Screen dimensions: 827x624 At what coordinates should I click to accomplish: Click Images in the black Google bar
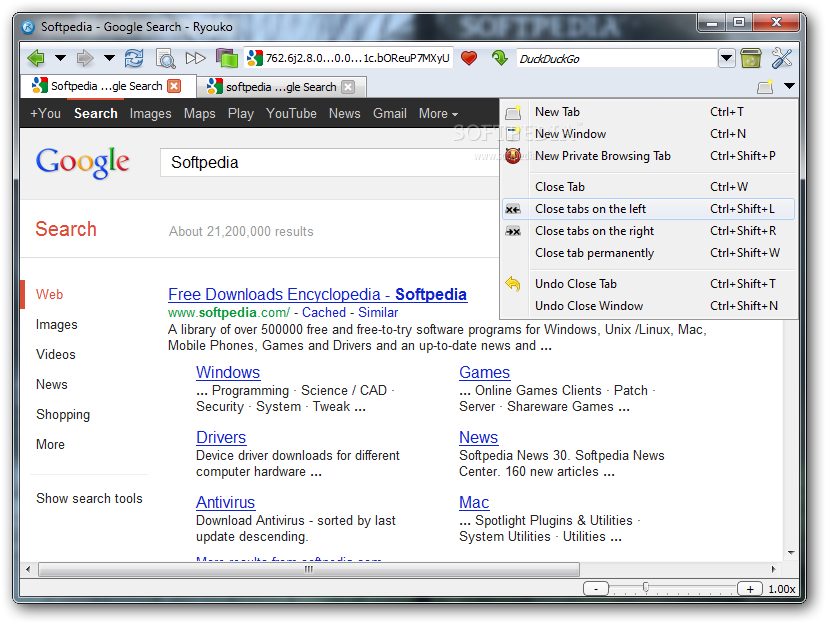tap(150, 113)
